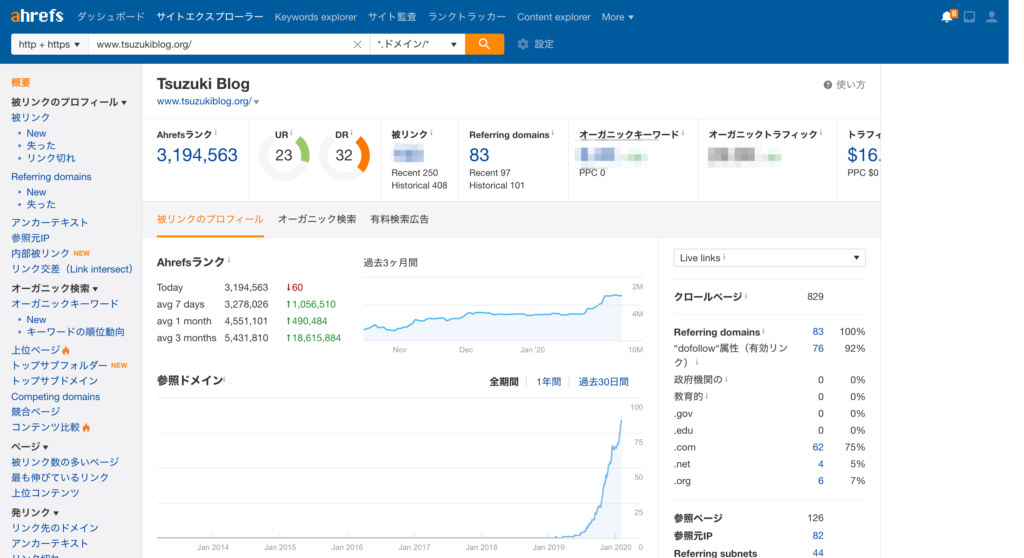Click the orange search magnifier button
This screenshot has height=558, width=1024.
pyautogui.click(x=484, y=44)
